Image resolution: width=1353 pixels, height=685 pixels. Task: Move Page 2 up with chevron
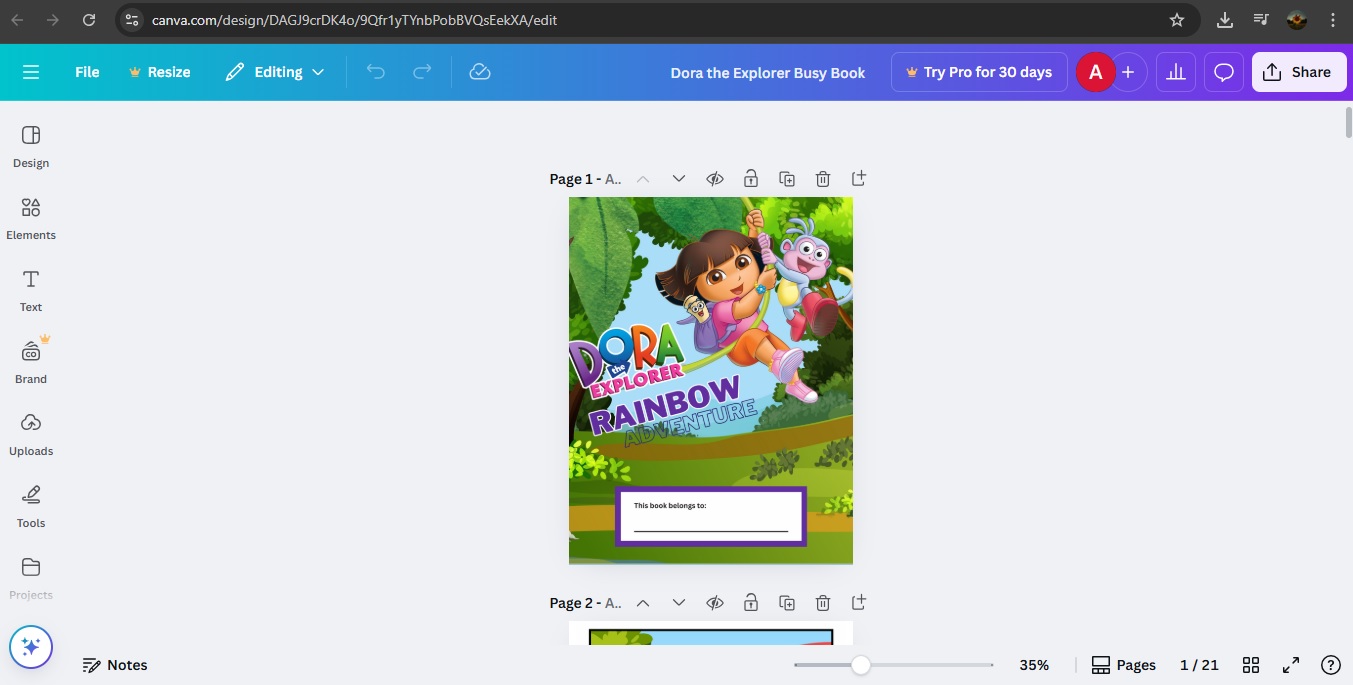[x=643, y=603]
